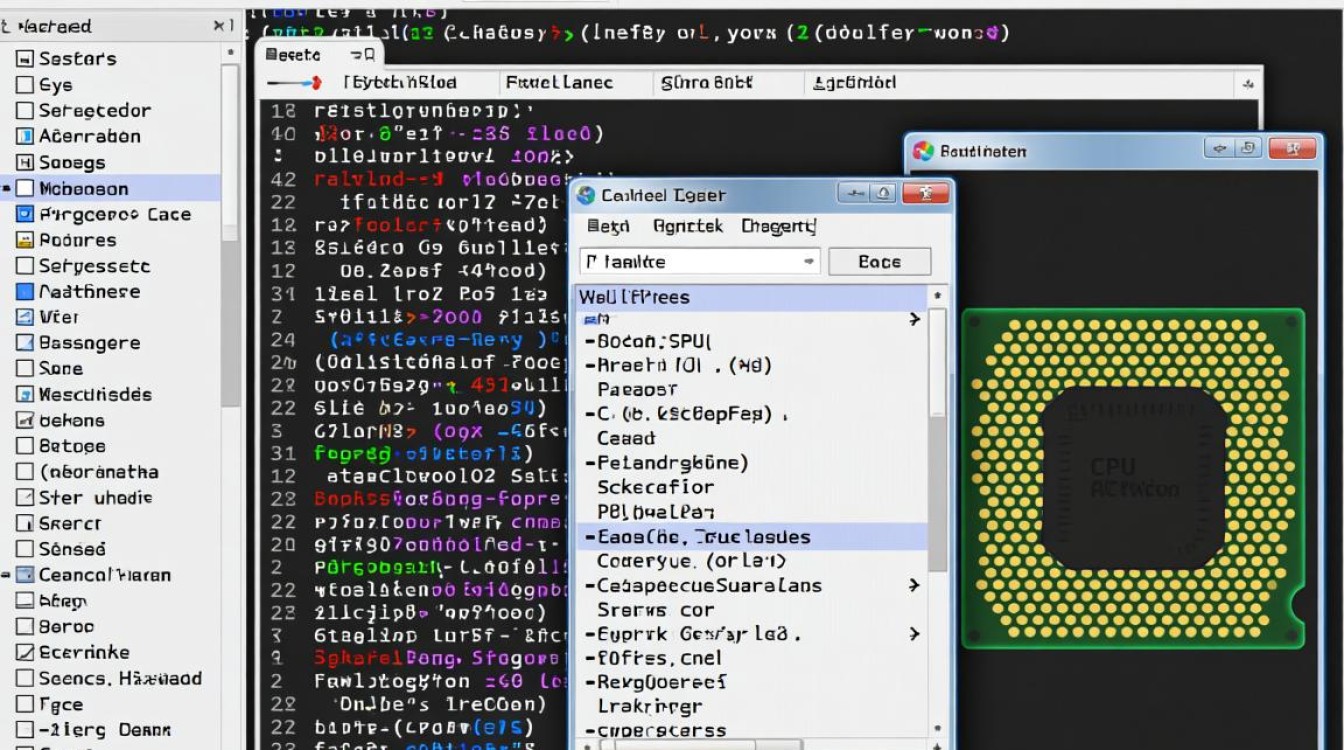The image size is (1344, 750).
Task: Click the CPU chip image
Action: (1132, 478)
